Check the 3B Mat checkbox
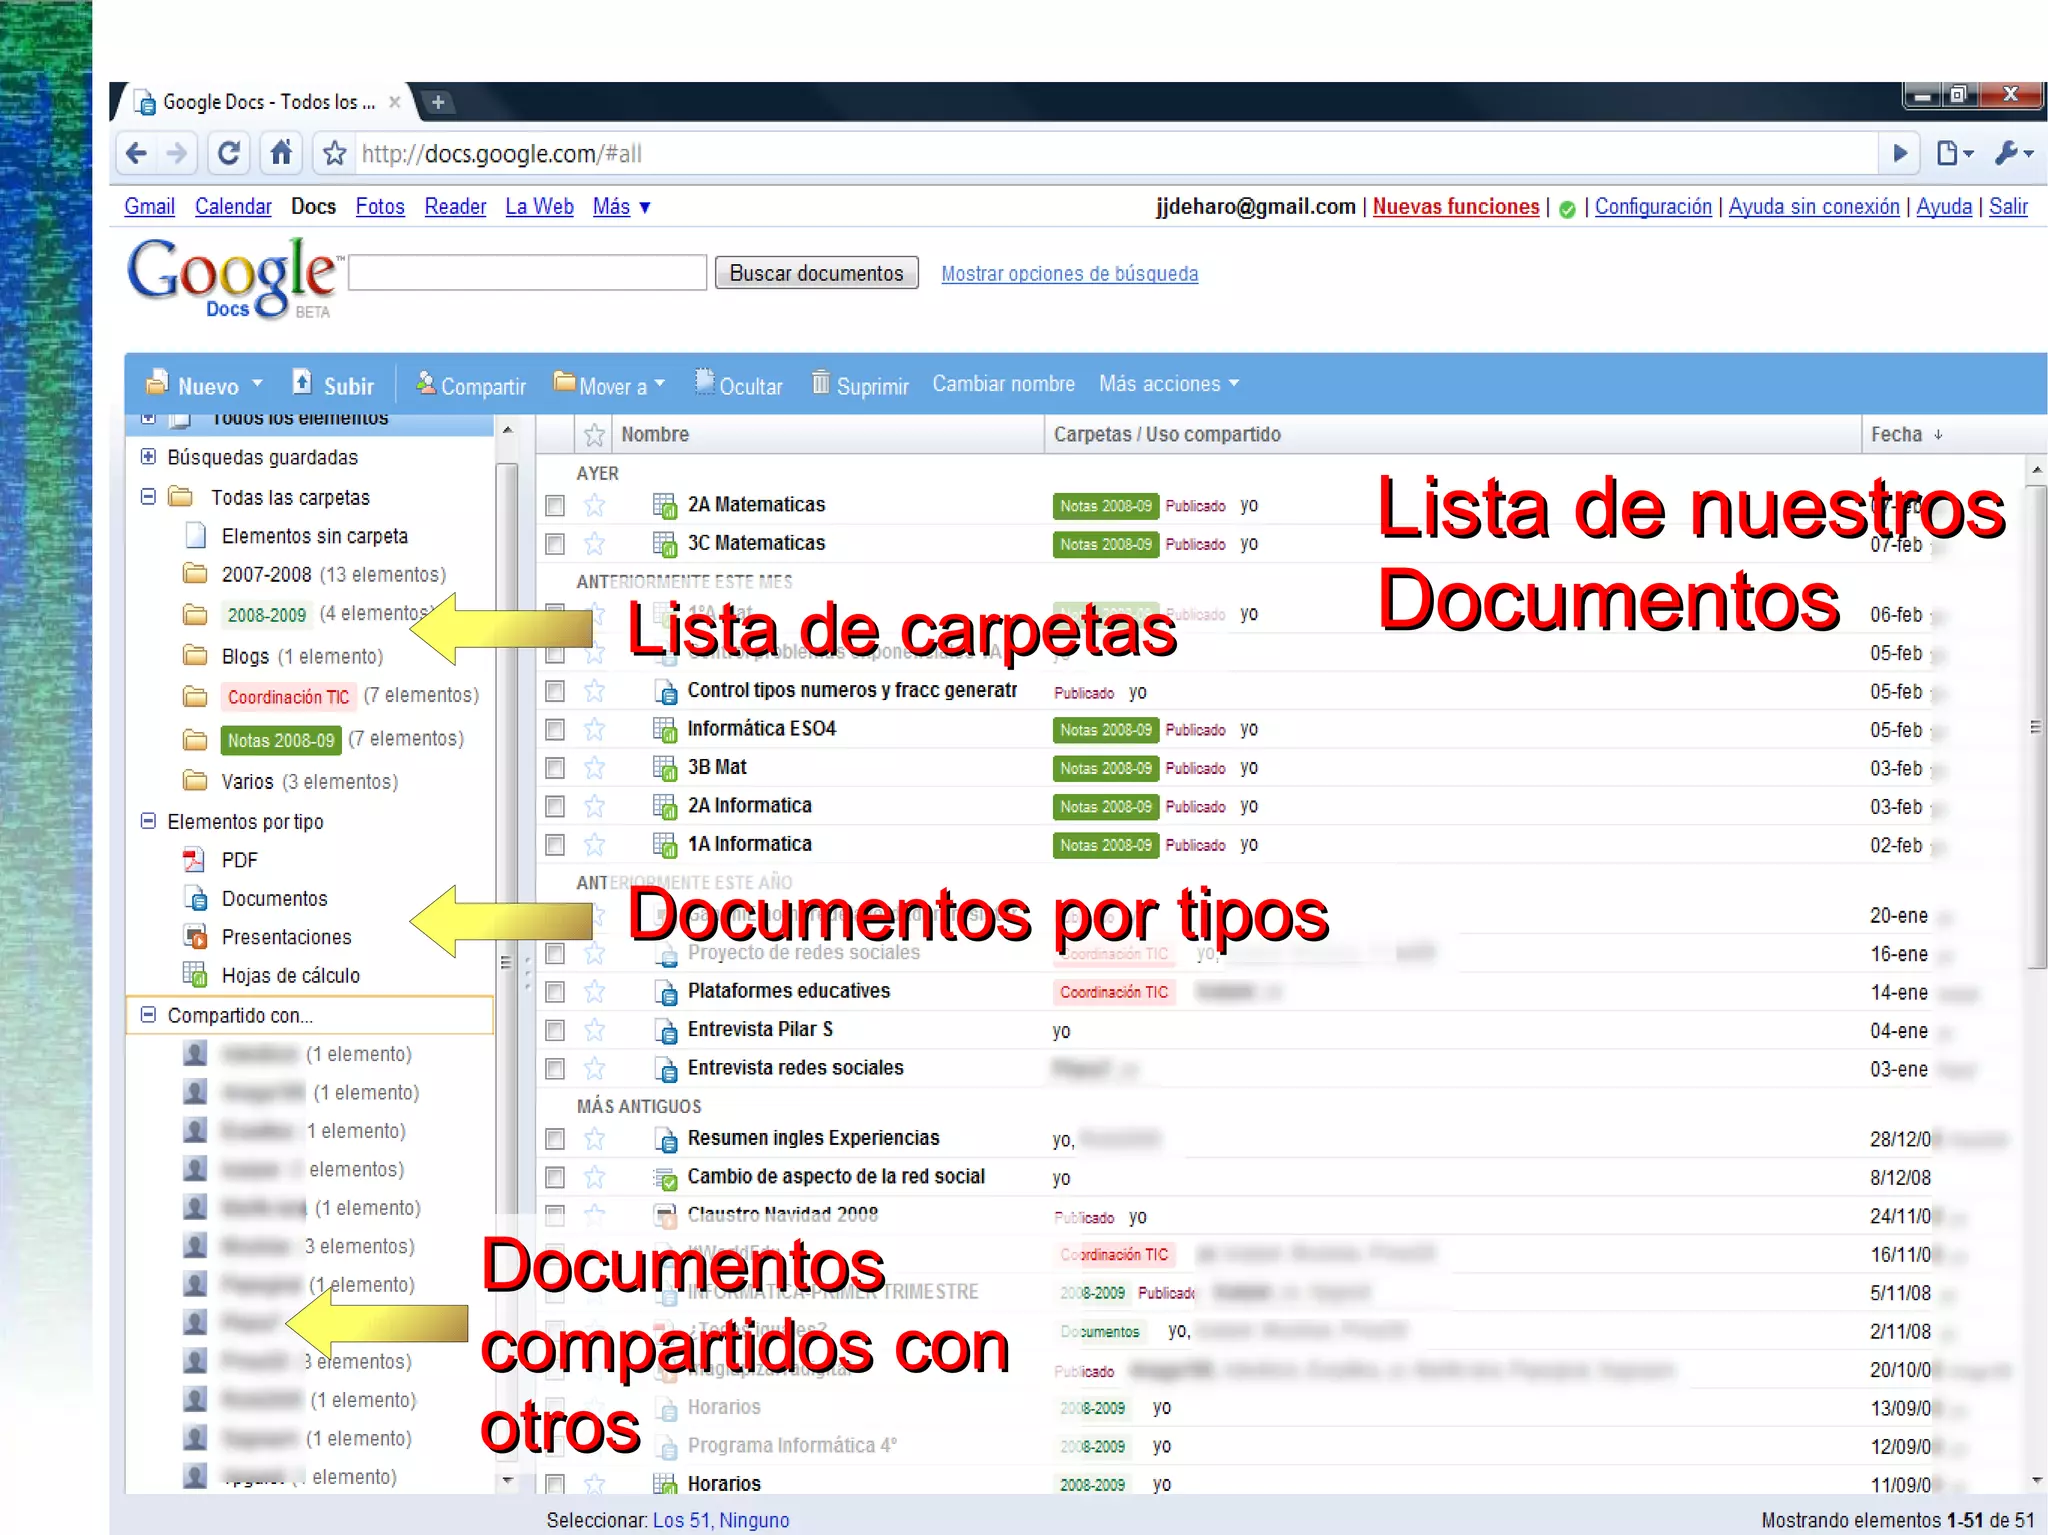This screenshot has width=2048, height=1535. (x=555, y=768)
